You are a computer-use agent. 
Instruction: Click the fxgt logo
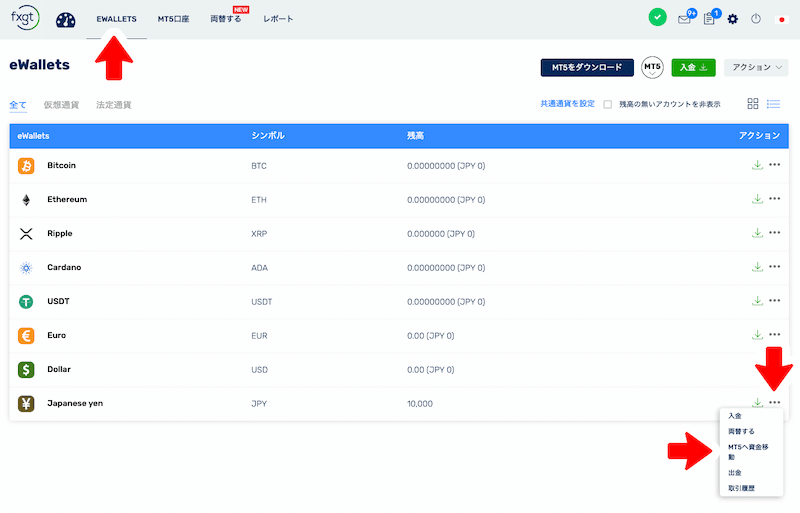pyautogui.click(x=24, y=18)
